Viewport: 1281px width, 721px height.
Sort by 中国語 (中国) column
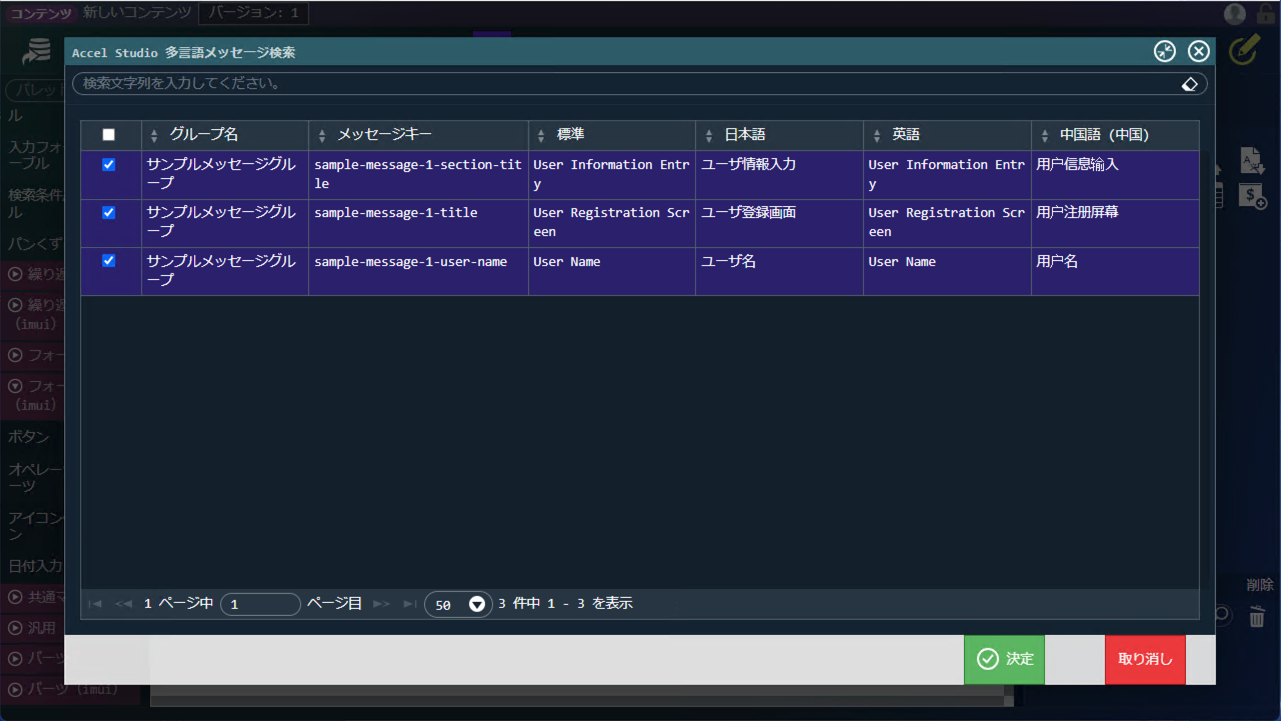click(1115, 135)
